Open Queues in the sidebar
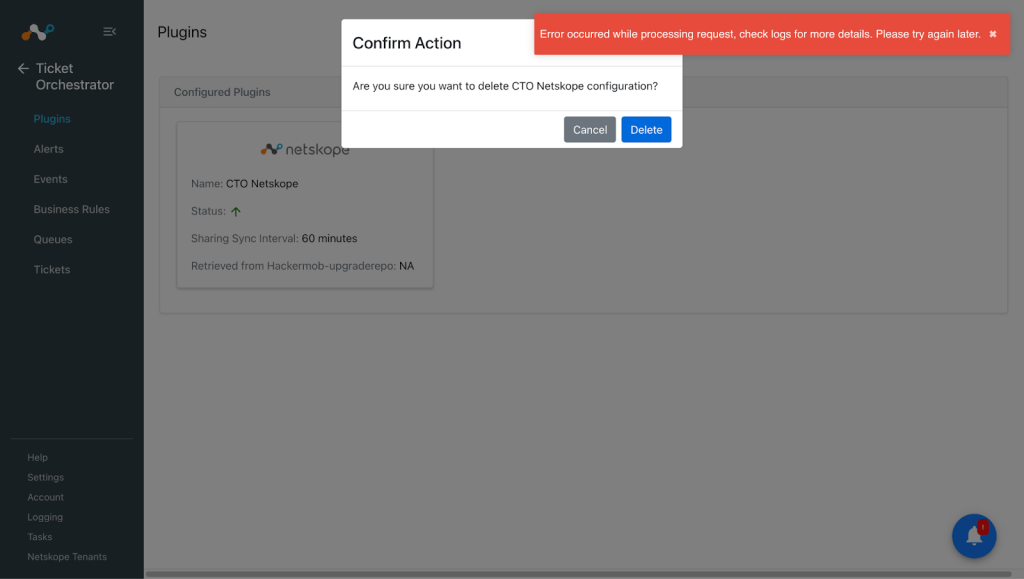This screenshot has width=1024, height=579. pyautogui.click(x=53, y=240)
